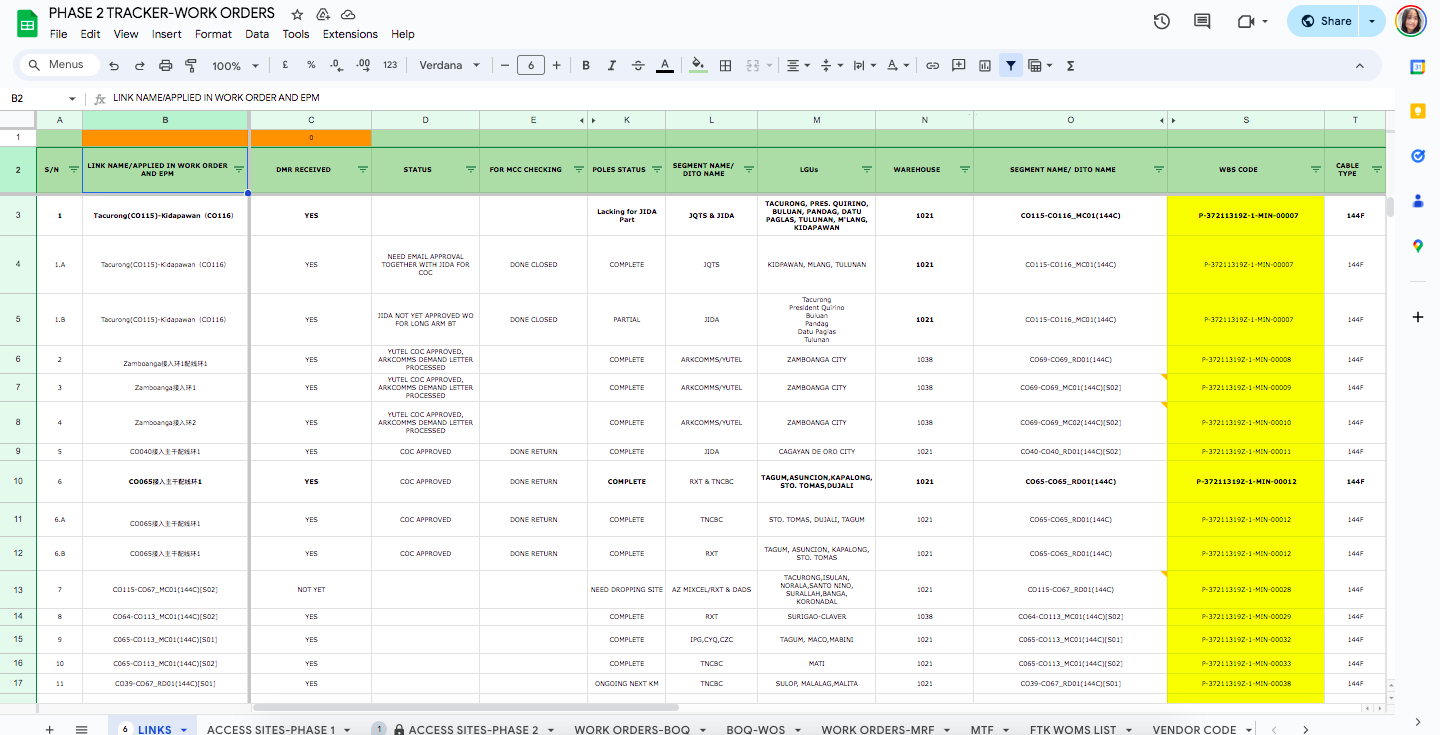This screenshot has height=735, width=1440.
Task: Open the Verdana font dropdown
Action: pos(450,65)
